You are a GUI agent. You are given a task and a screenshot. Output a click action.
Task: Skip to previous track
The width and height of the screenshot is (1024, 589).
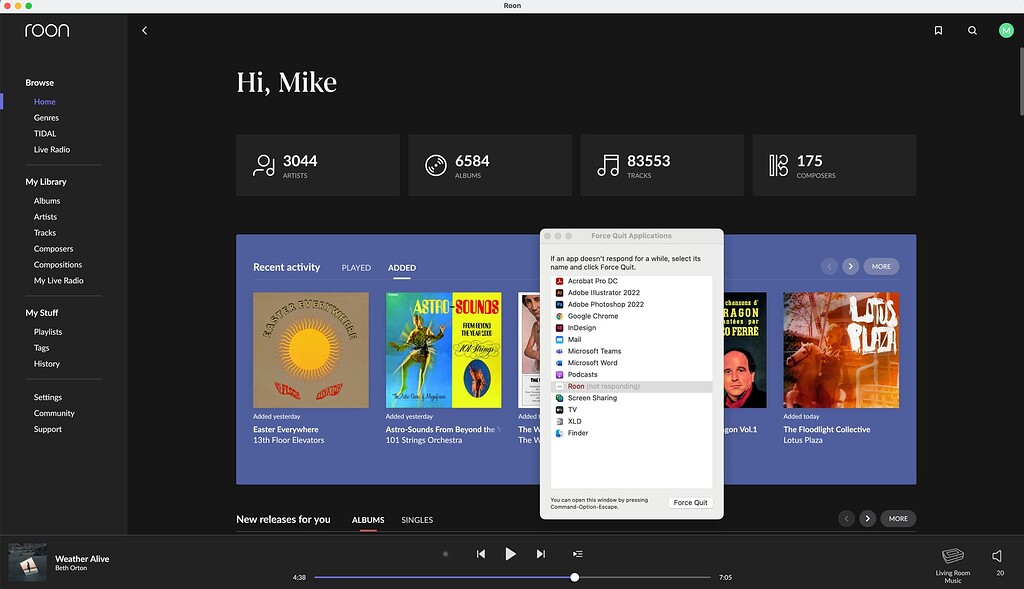(x=481, y=554)
